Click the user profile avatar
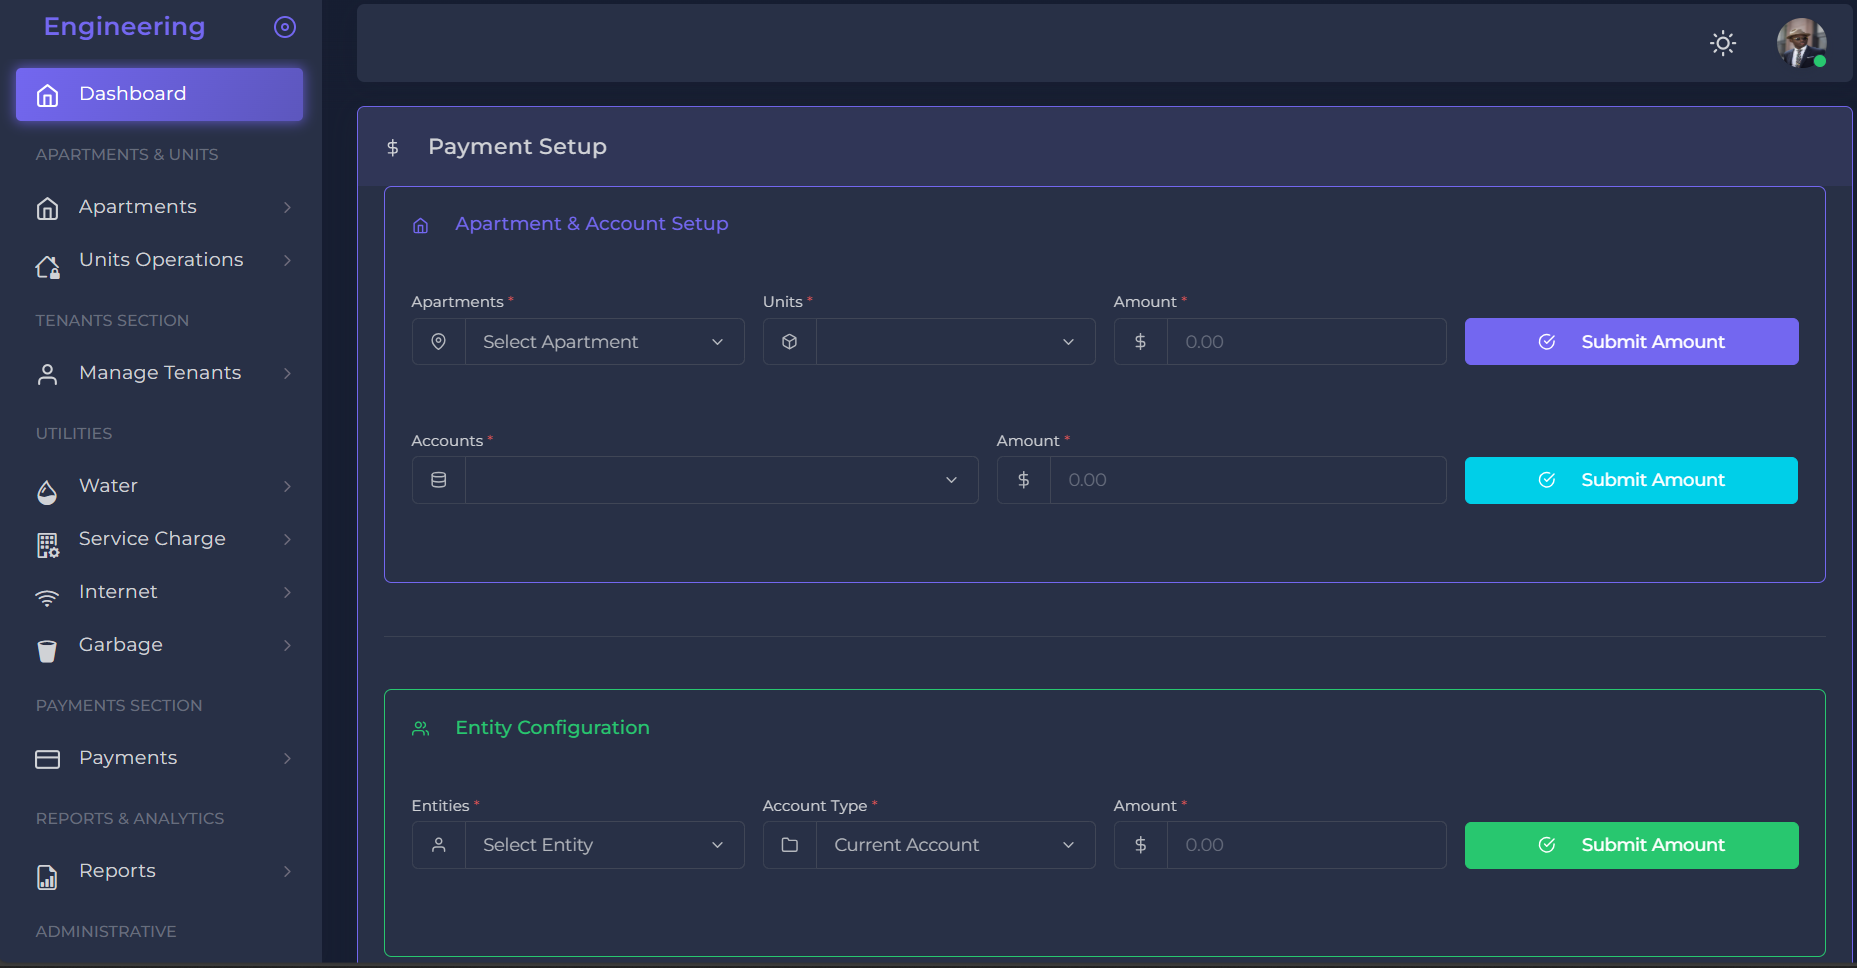Viewport: 1857px width, 968px height. point(1800,43)
